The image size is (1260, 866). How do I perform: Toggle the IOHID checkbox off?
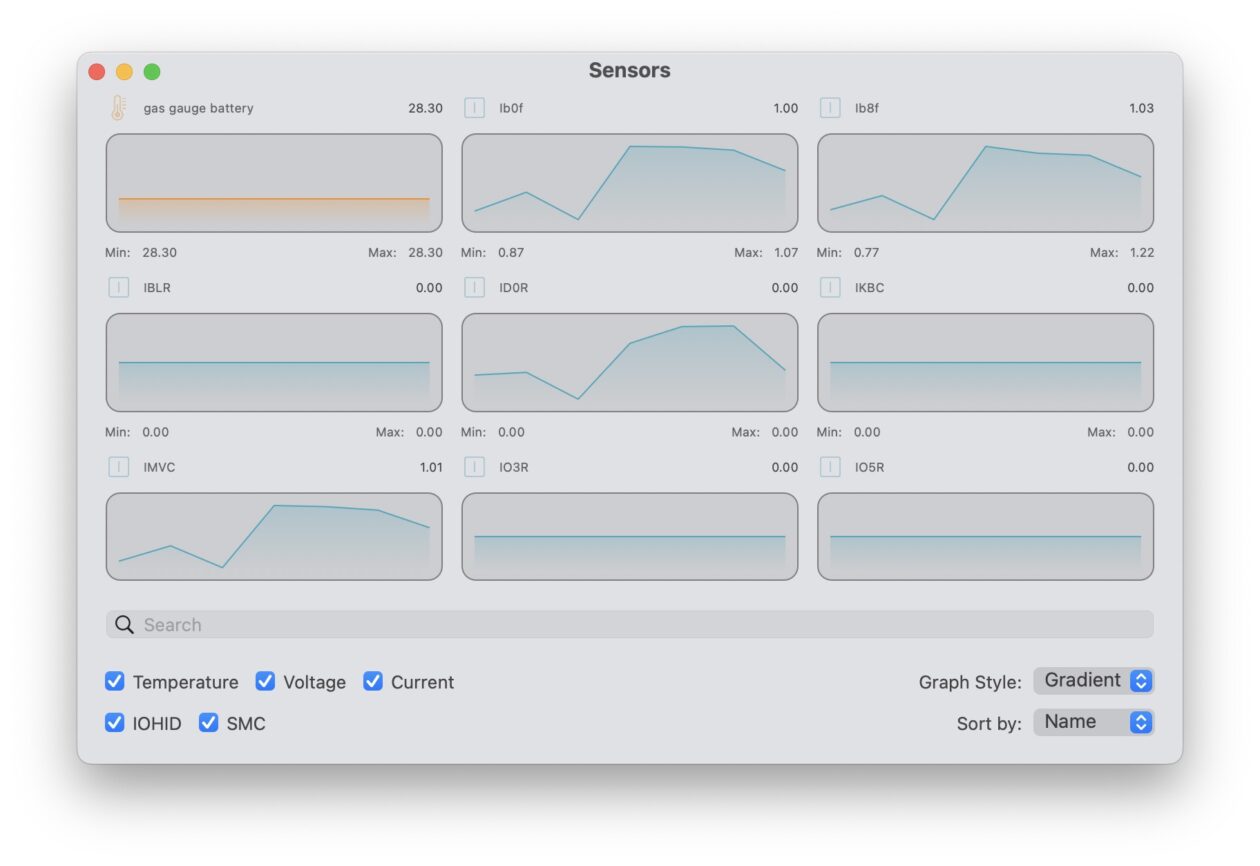pos(114,723)
